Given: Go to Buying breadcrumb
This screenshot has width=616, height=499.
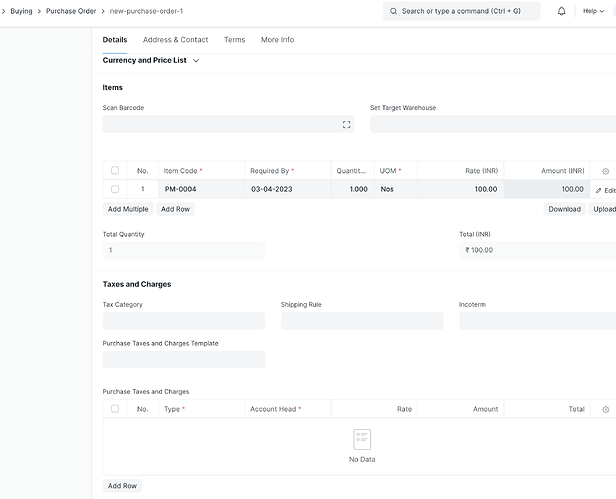Looking at the screenshot, I should tap(21, 11).
